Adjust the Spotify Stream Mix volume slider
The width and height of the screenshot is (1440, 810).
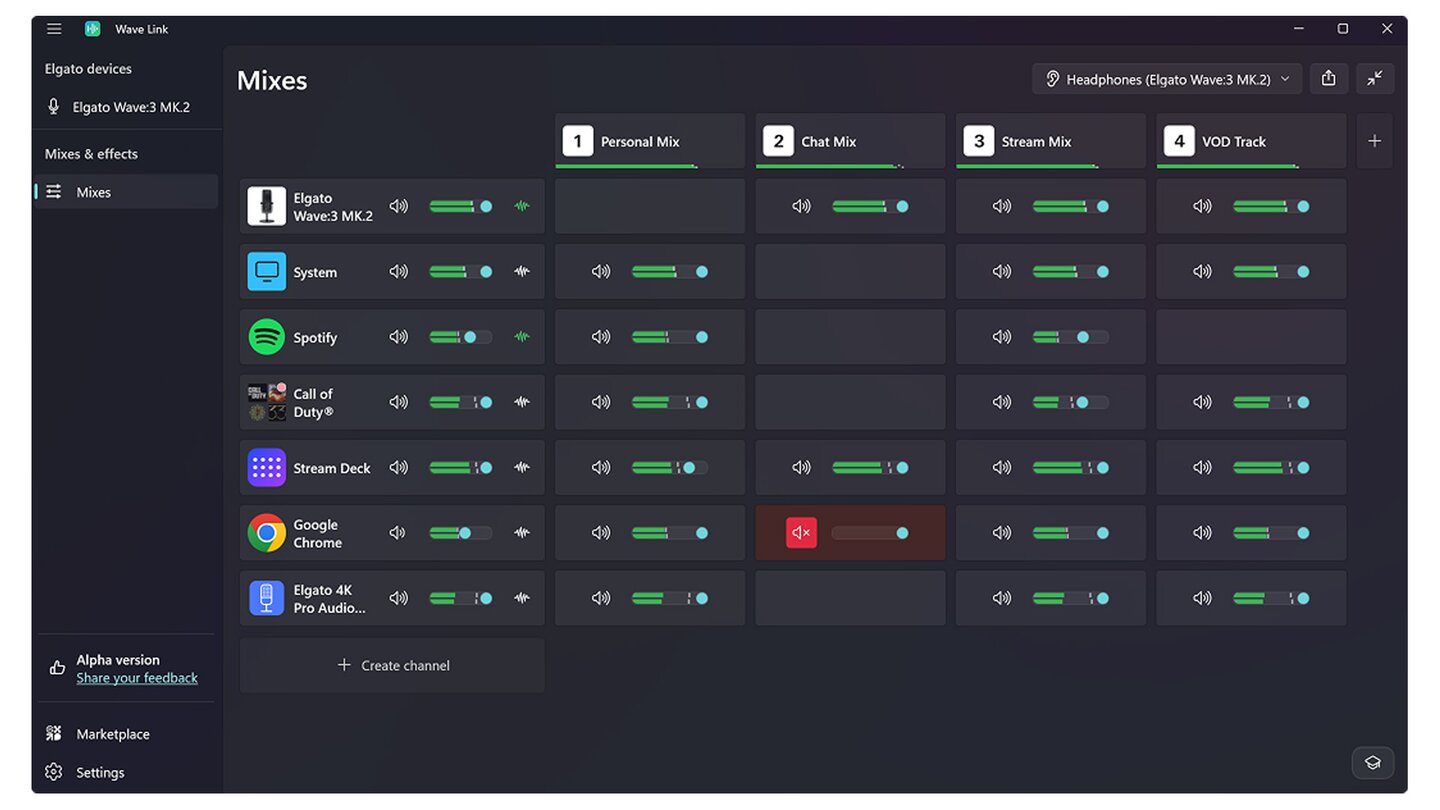pos(1082,337)
